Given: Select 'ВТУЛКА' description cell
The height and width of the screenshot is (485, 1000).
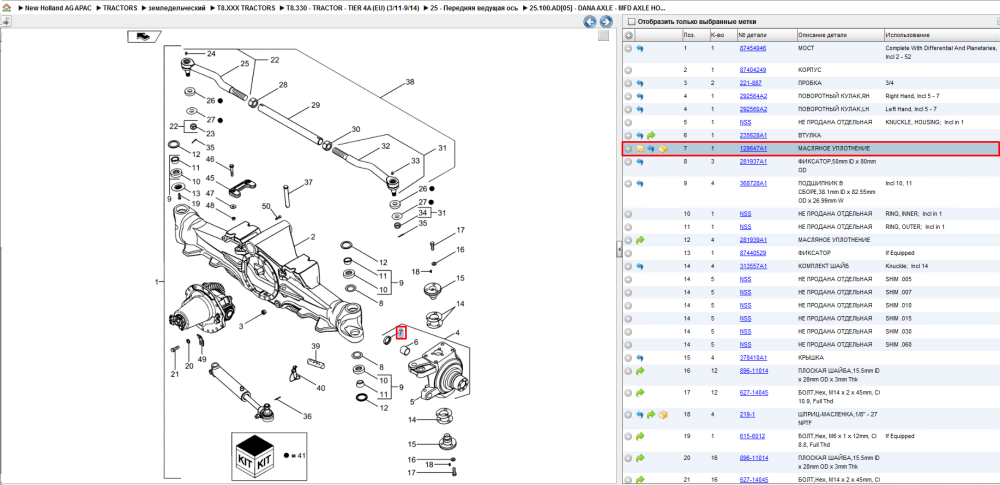Looking at the screenshot, I should [x=809, y=135].
